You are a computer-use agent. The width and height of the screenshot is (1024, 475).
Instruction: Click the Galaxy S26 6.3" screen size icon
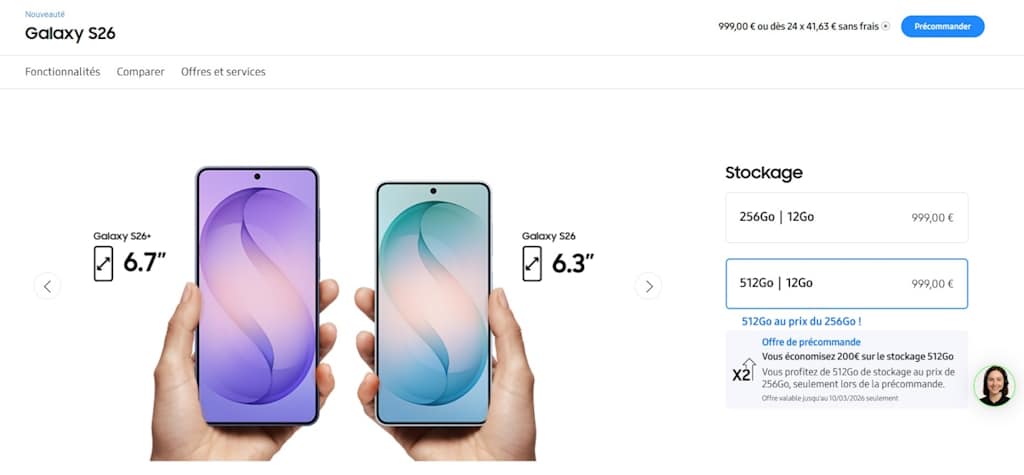[x=532, y=264]
